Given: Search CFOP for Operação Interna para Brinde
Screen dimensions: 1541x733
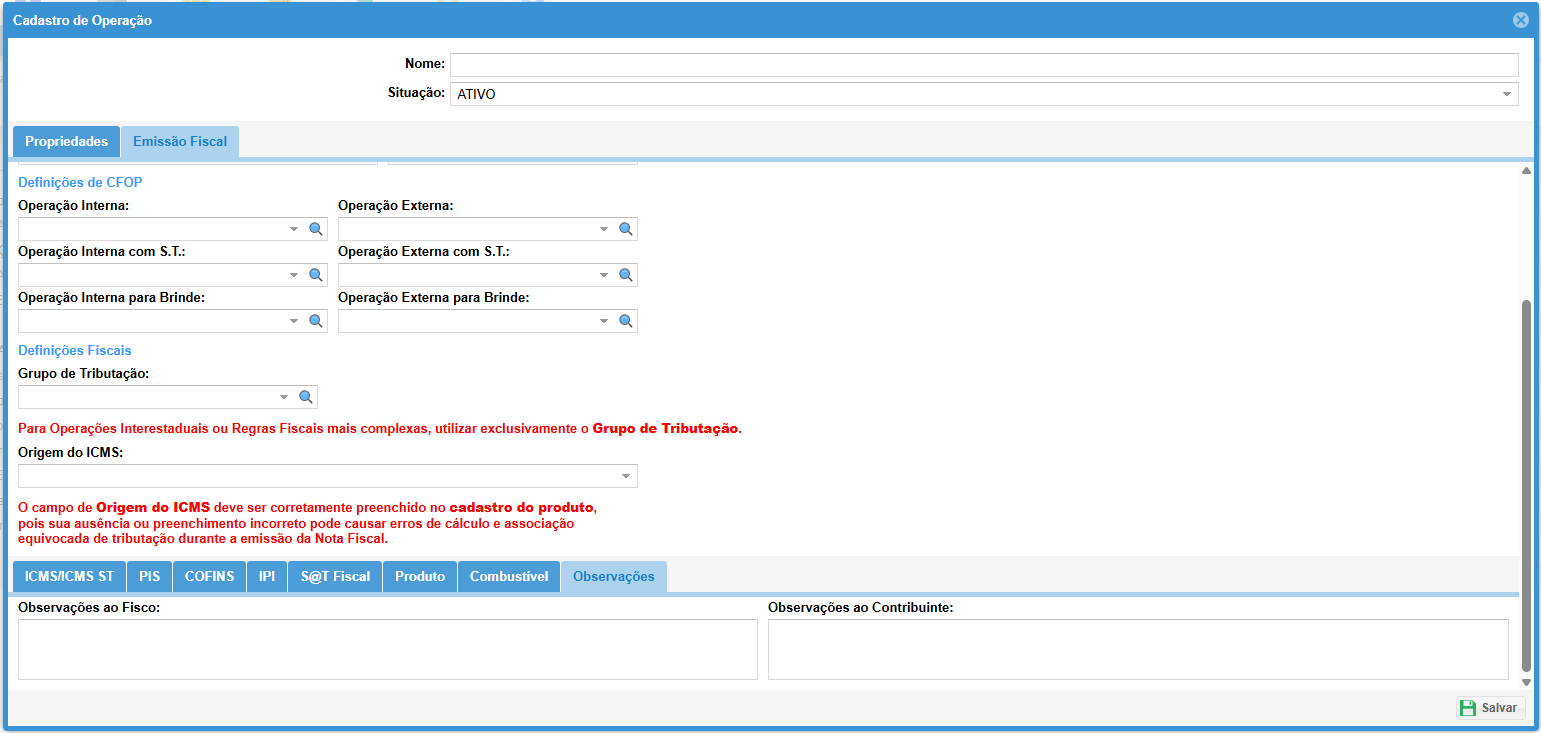Looking at the screenshot, I should tap(315, 321).
